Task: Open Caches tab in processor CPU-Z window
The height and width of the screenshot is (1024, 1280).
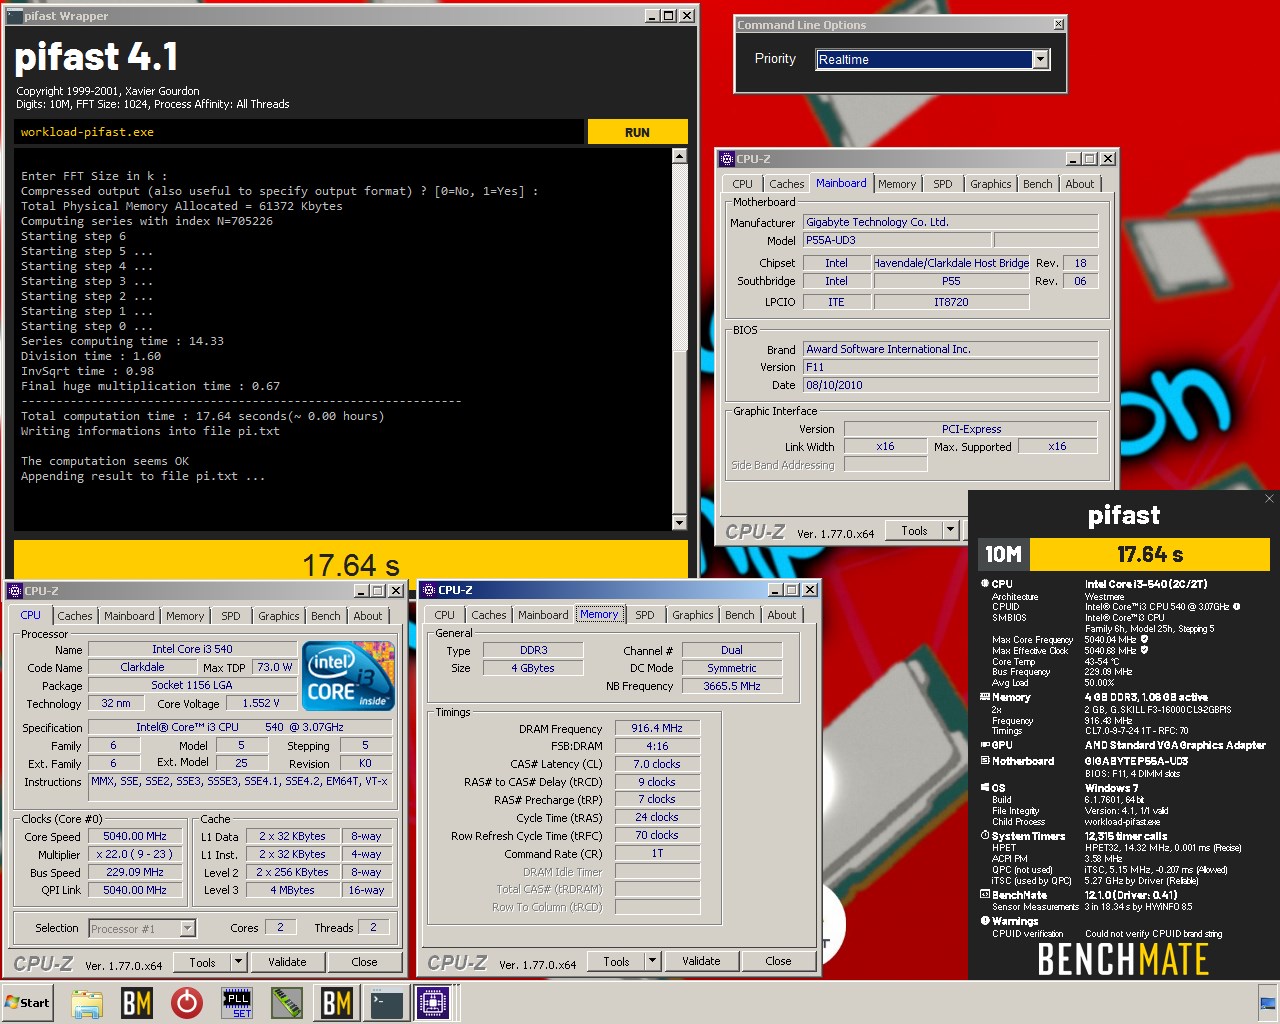Action: pos(75,616)
